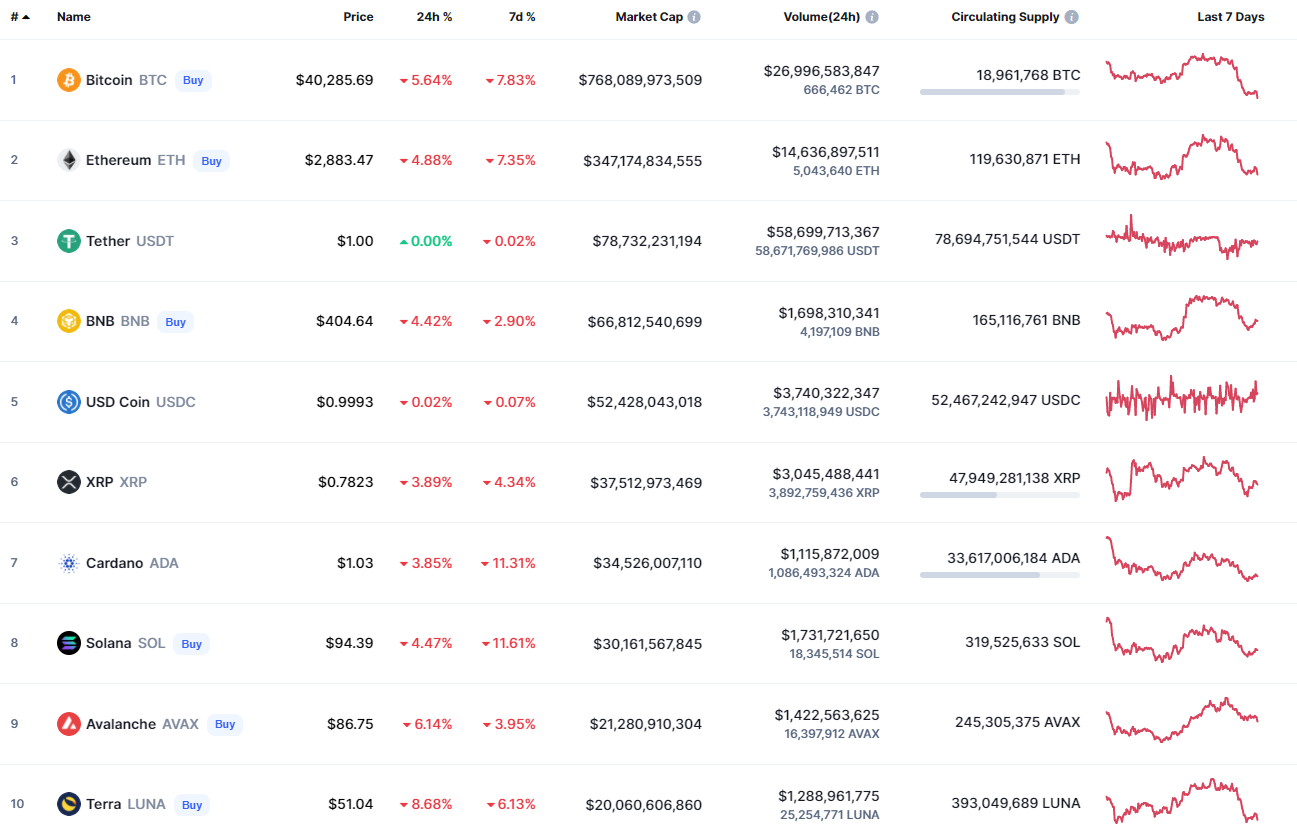The image size is (1297, 837).
Task: Sort the table by Name header
Action: pos(74,17)
